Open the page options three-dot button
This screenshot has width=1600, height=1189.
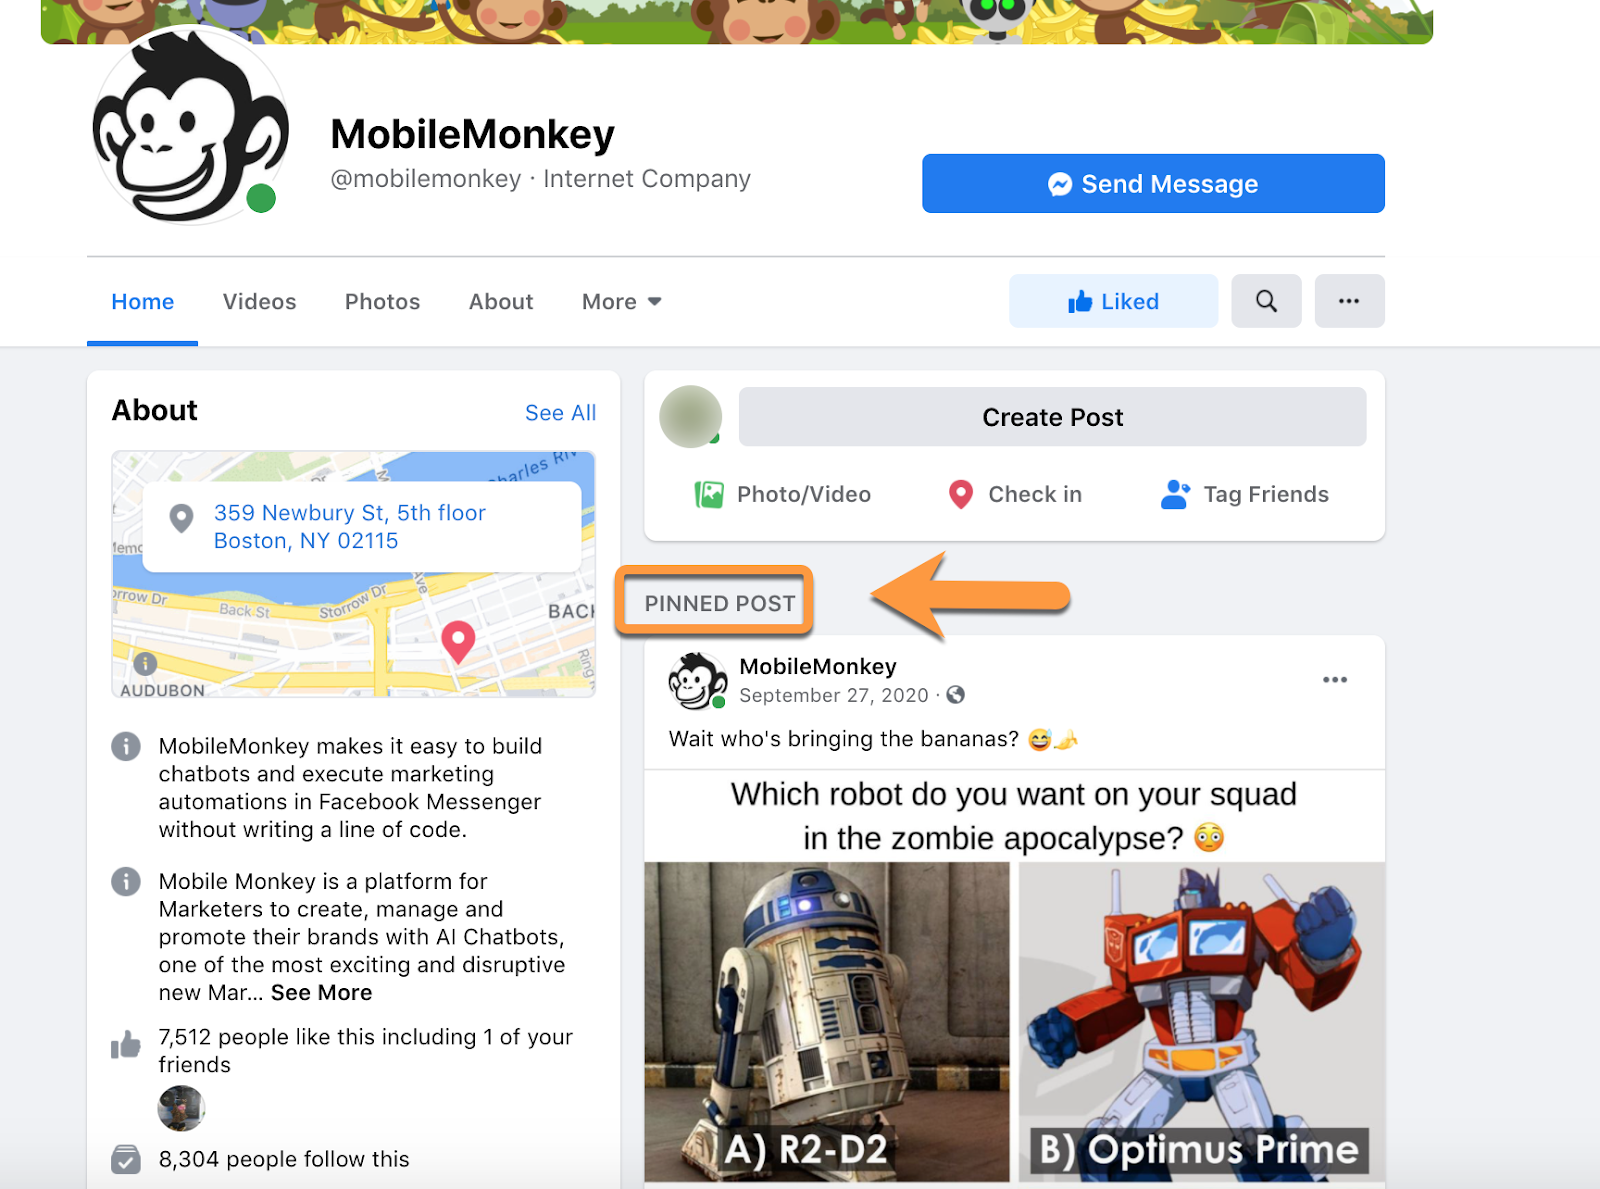[x=1349, y=301]
